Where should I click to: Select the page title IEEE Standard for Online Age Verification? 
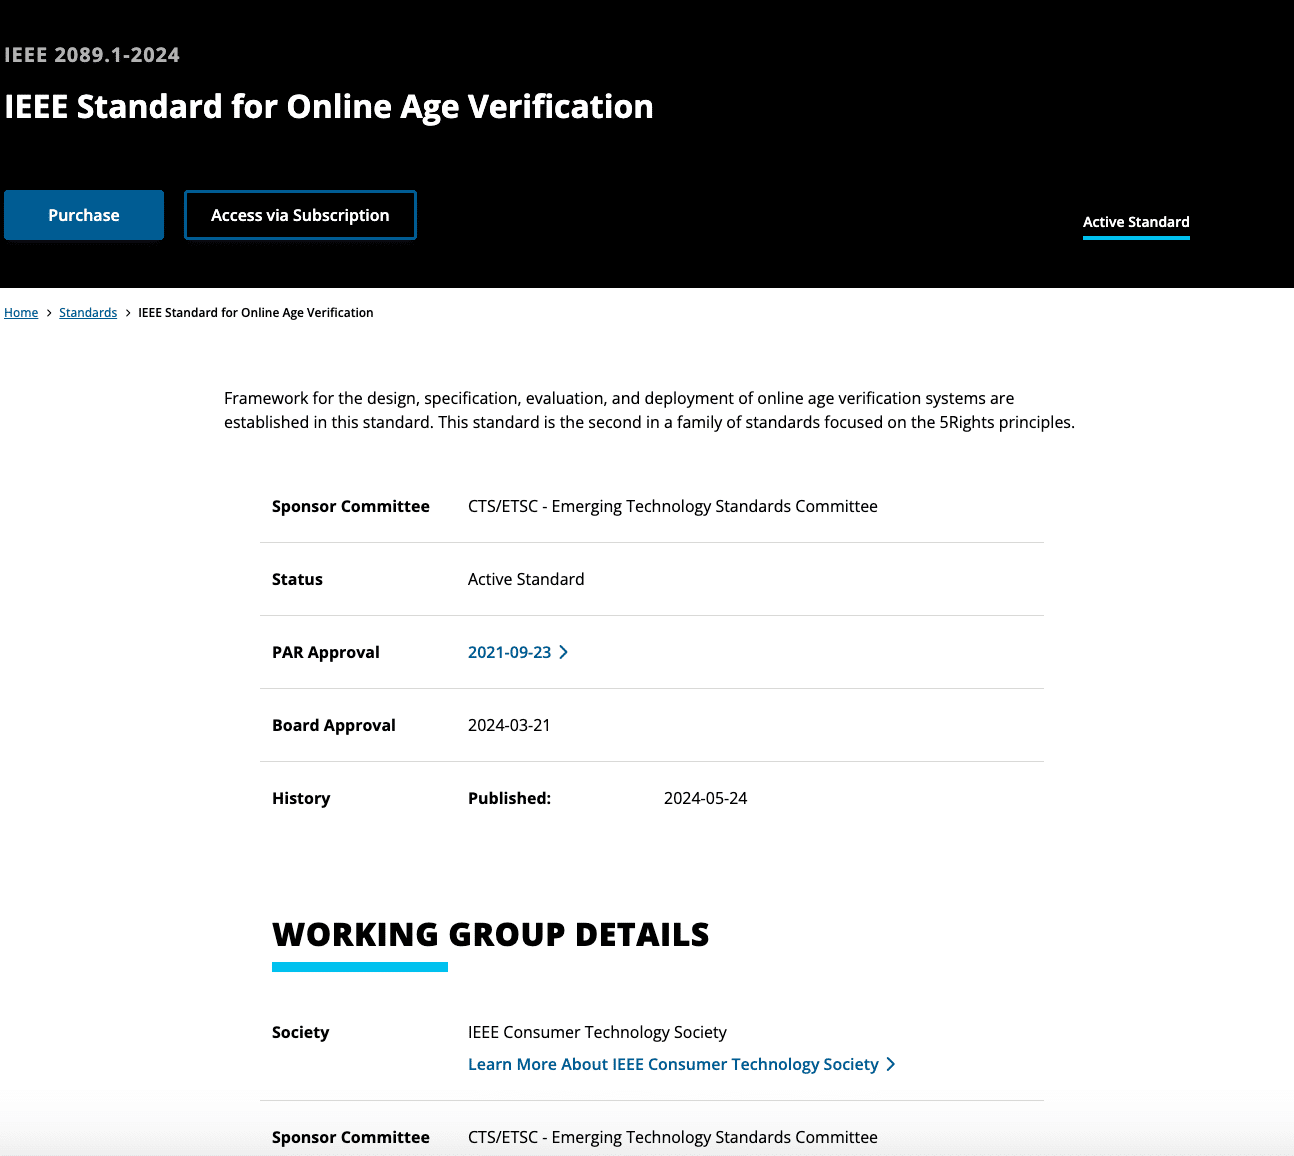pyautogui.click(x=329, y=106)
